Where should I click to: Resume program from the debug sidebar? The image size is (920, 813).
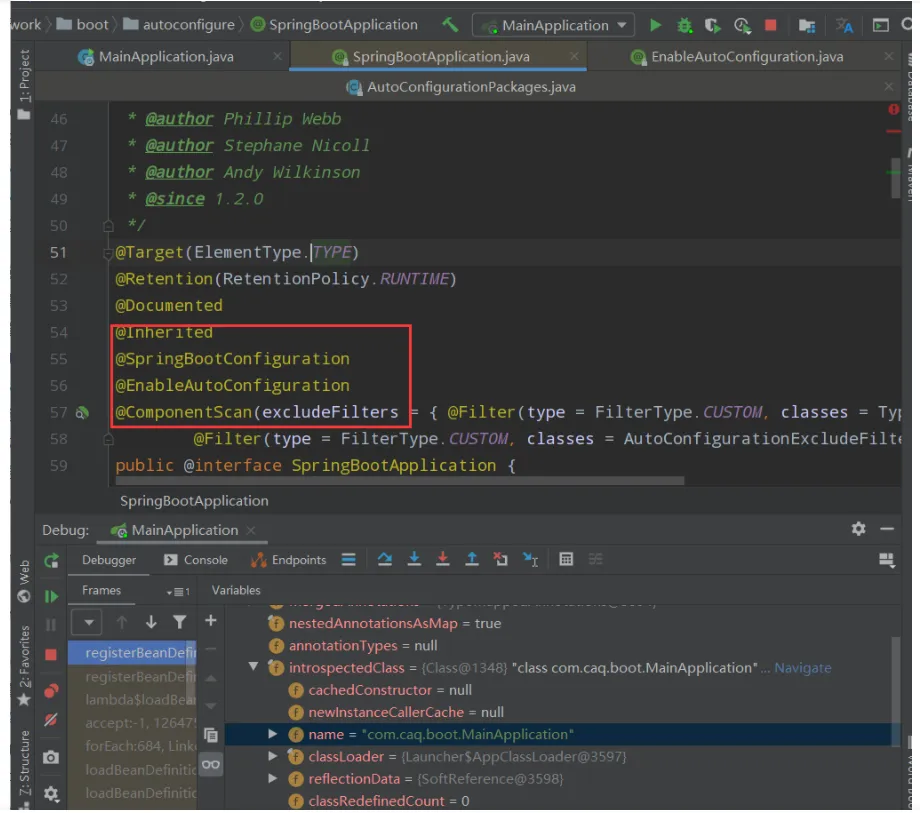pos(51,597)
